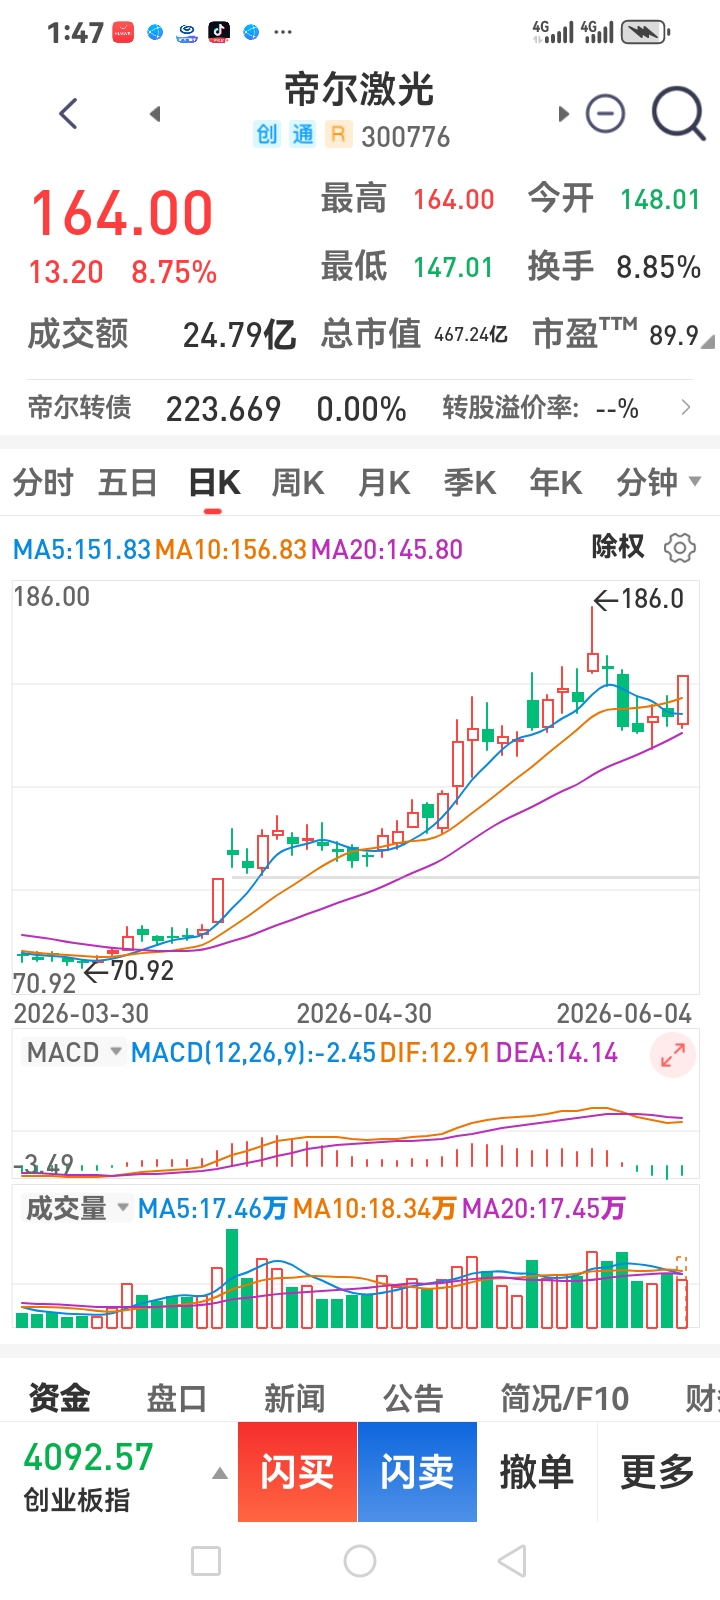Image resolution: width=720 pixels, height=1600 pixels.
Task: Tap the tallest green volume bar
Action: (x=232, y=1278)
